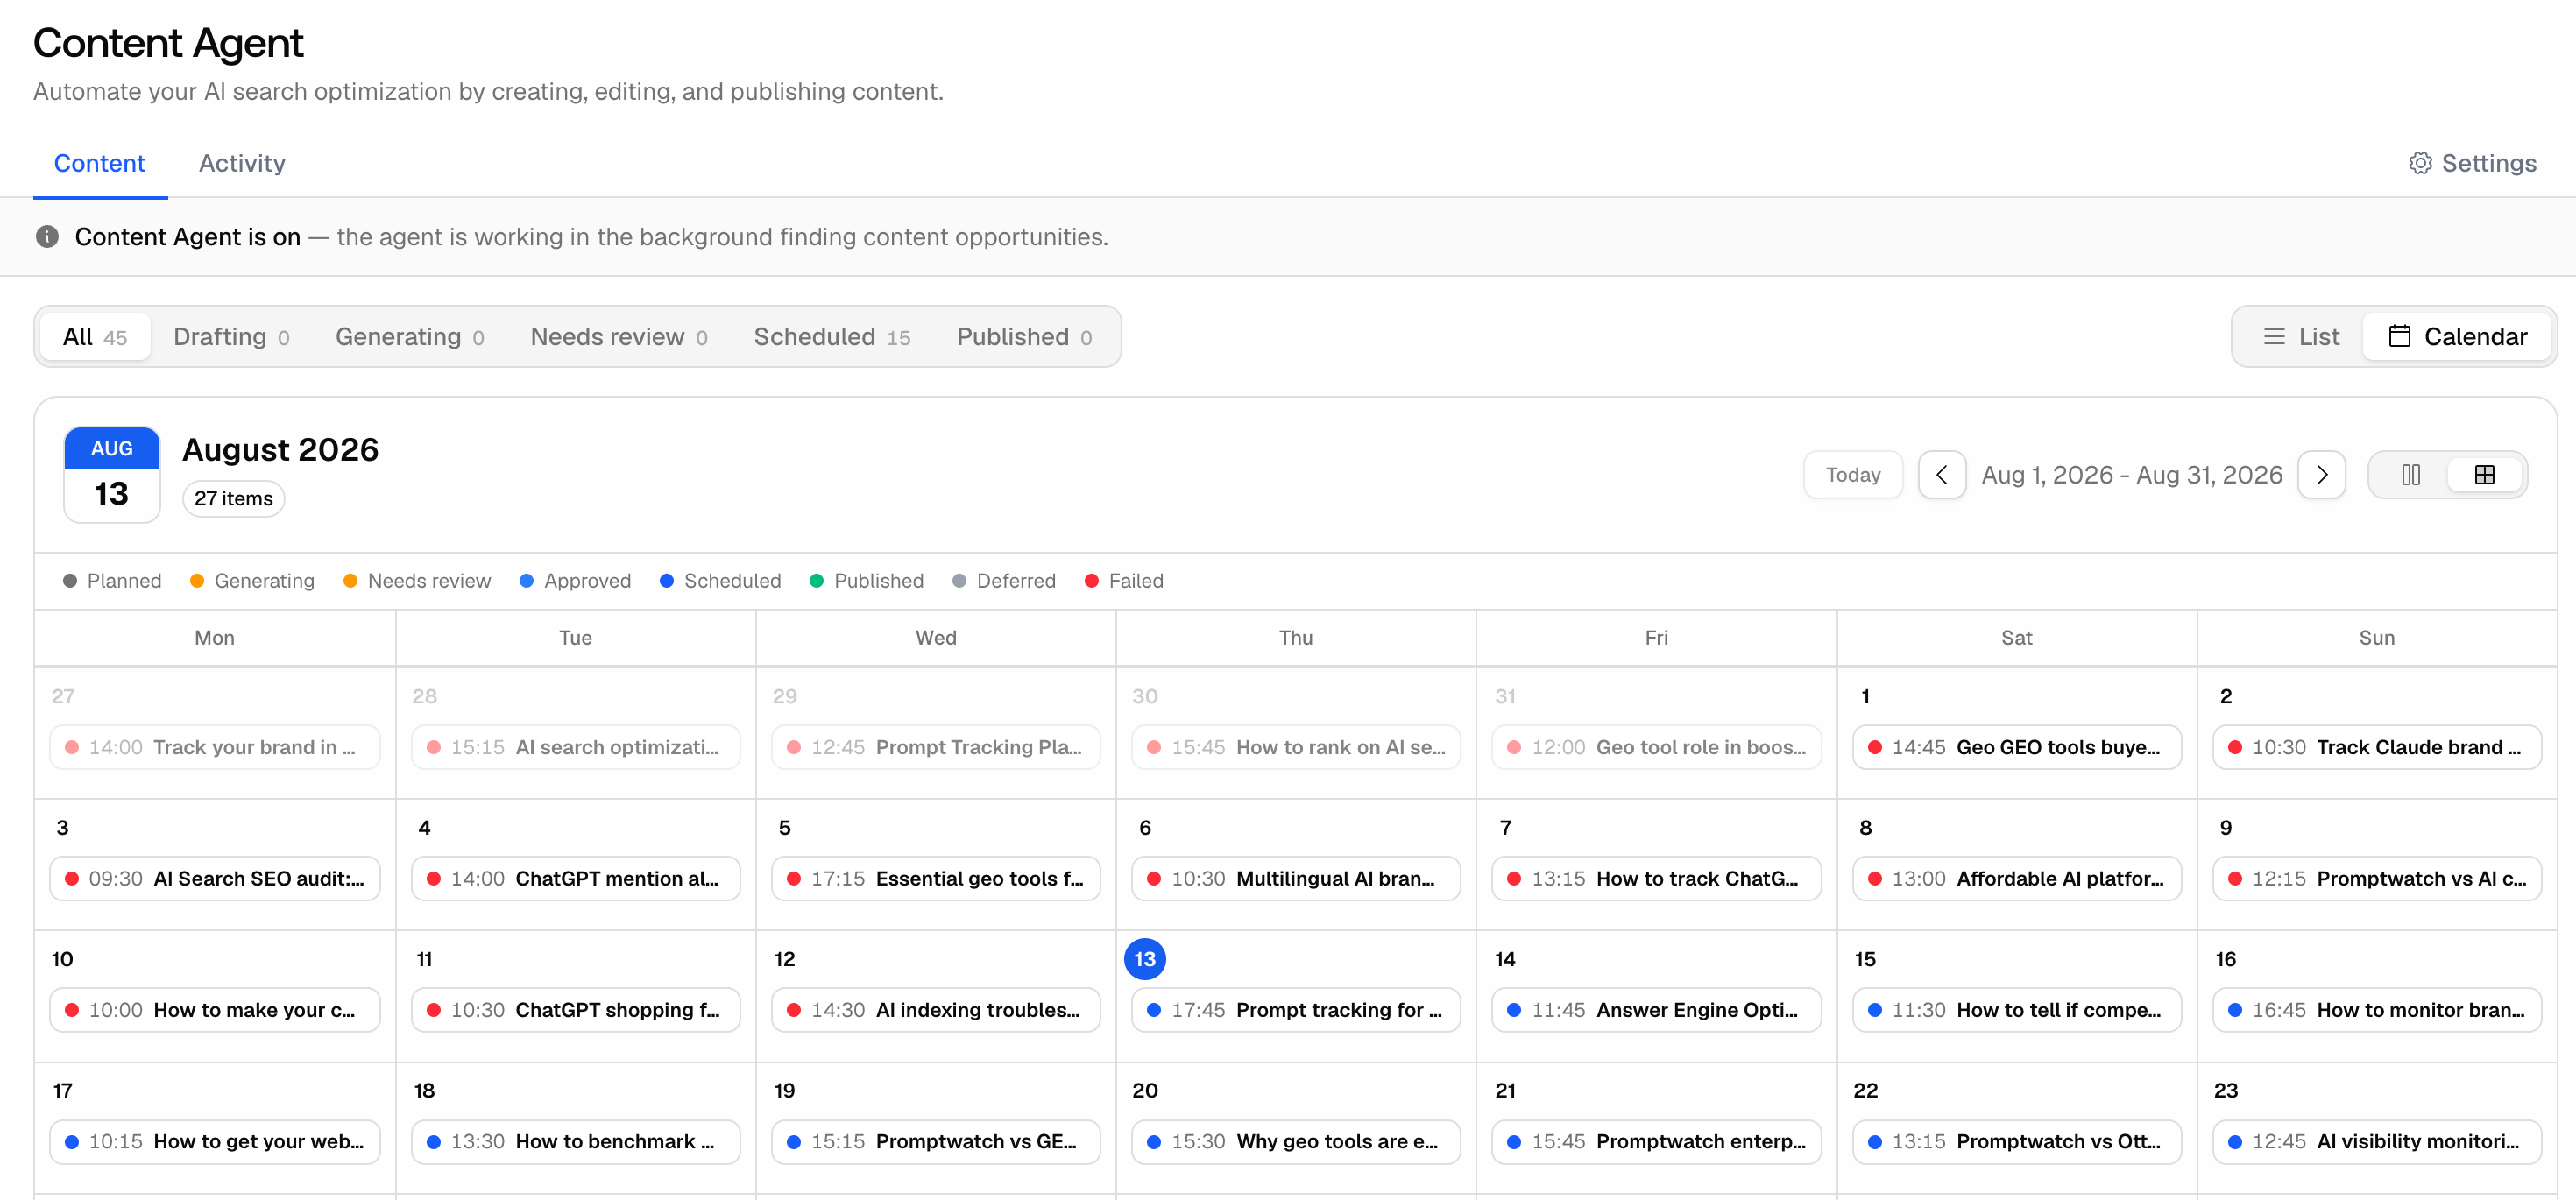
Task: Open the 11:30 How to tell event
Action: [2017, 1010]
